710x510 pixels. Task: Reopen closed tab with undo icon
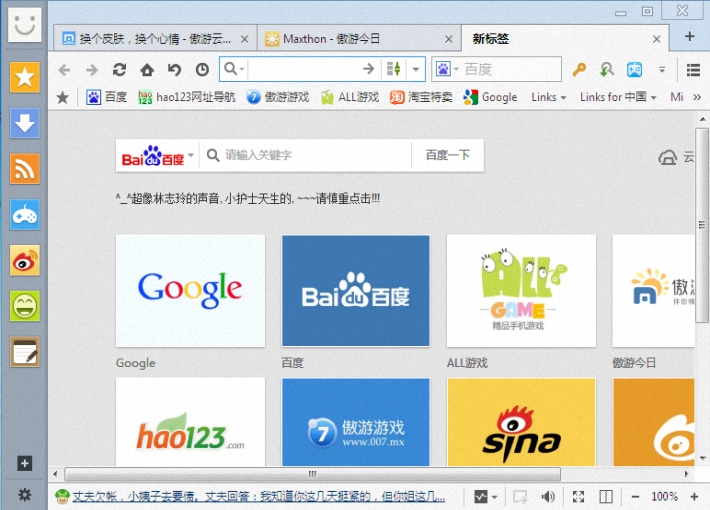pos(174,70)
